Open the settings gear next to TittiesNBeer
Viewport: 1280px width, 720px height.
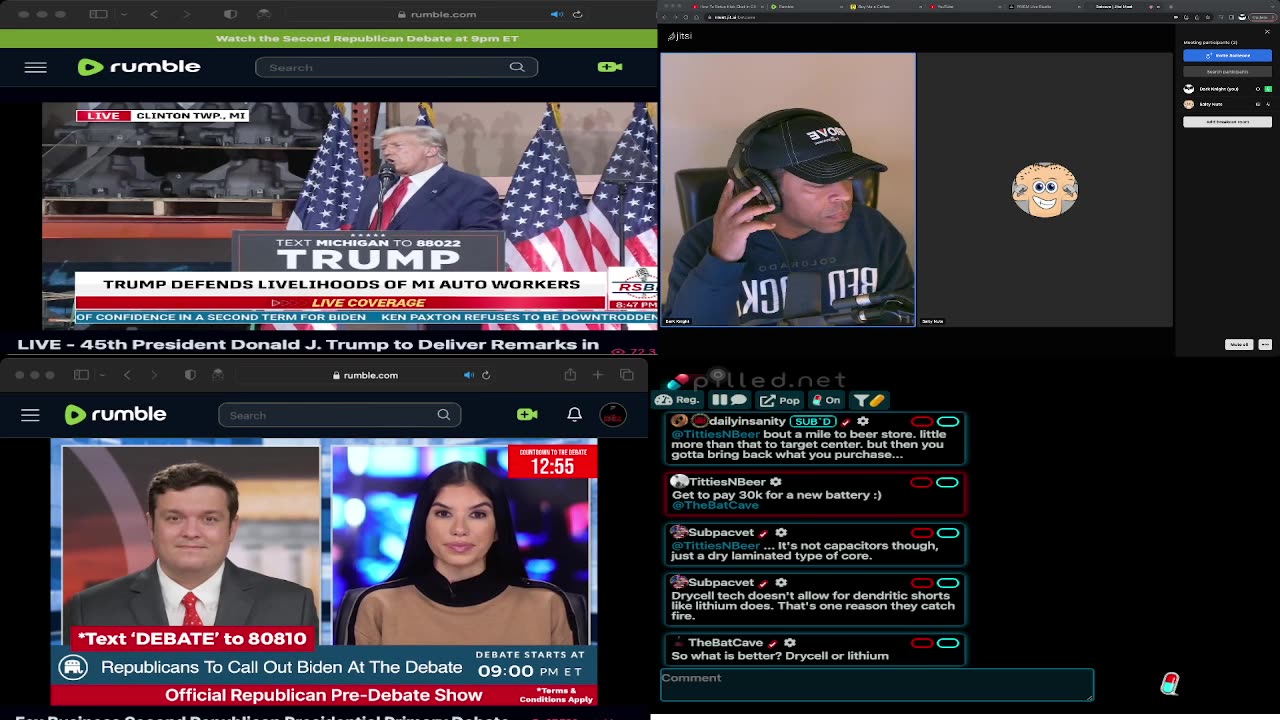click(x=775, y=481)
